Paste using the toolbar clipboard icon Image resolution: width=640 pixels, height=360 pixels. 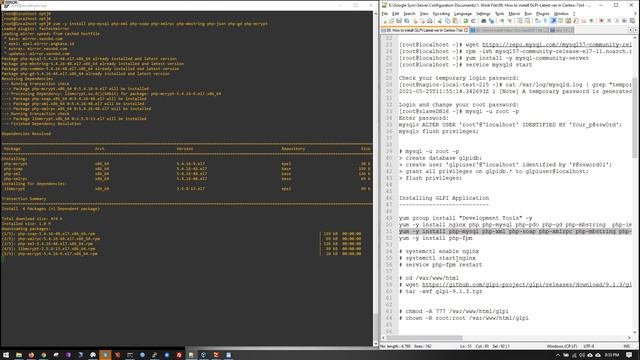pos(455,21)
